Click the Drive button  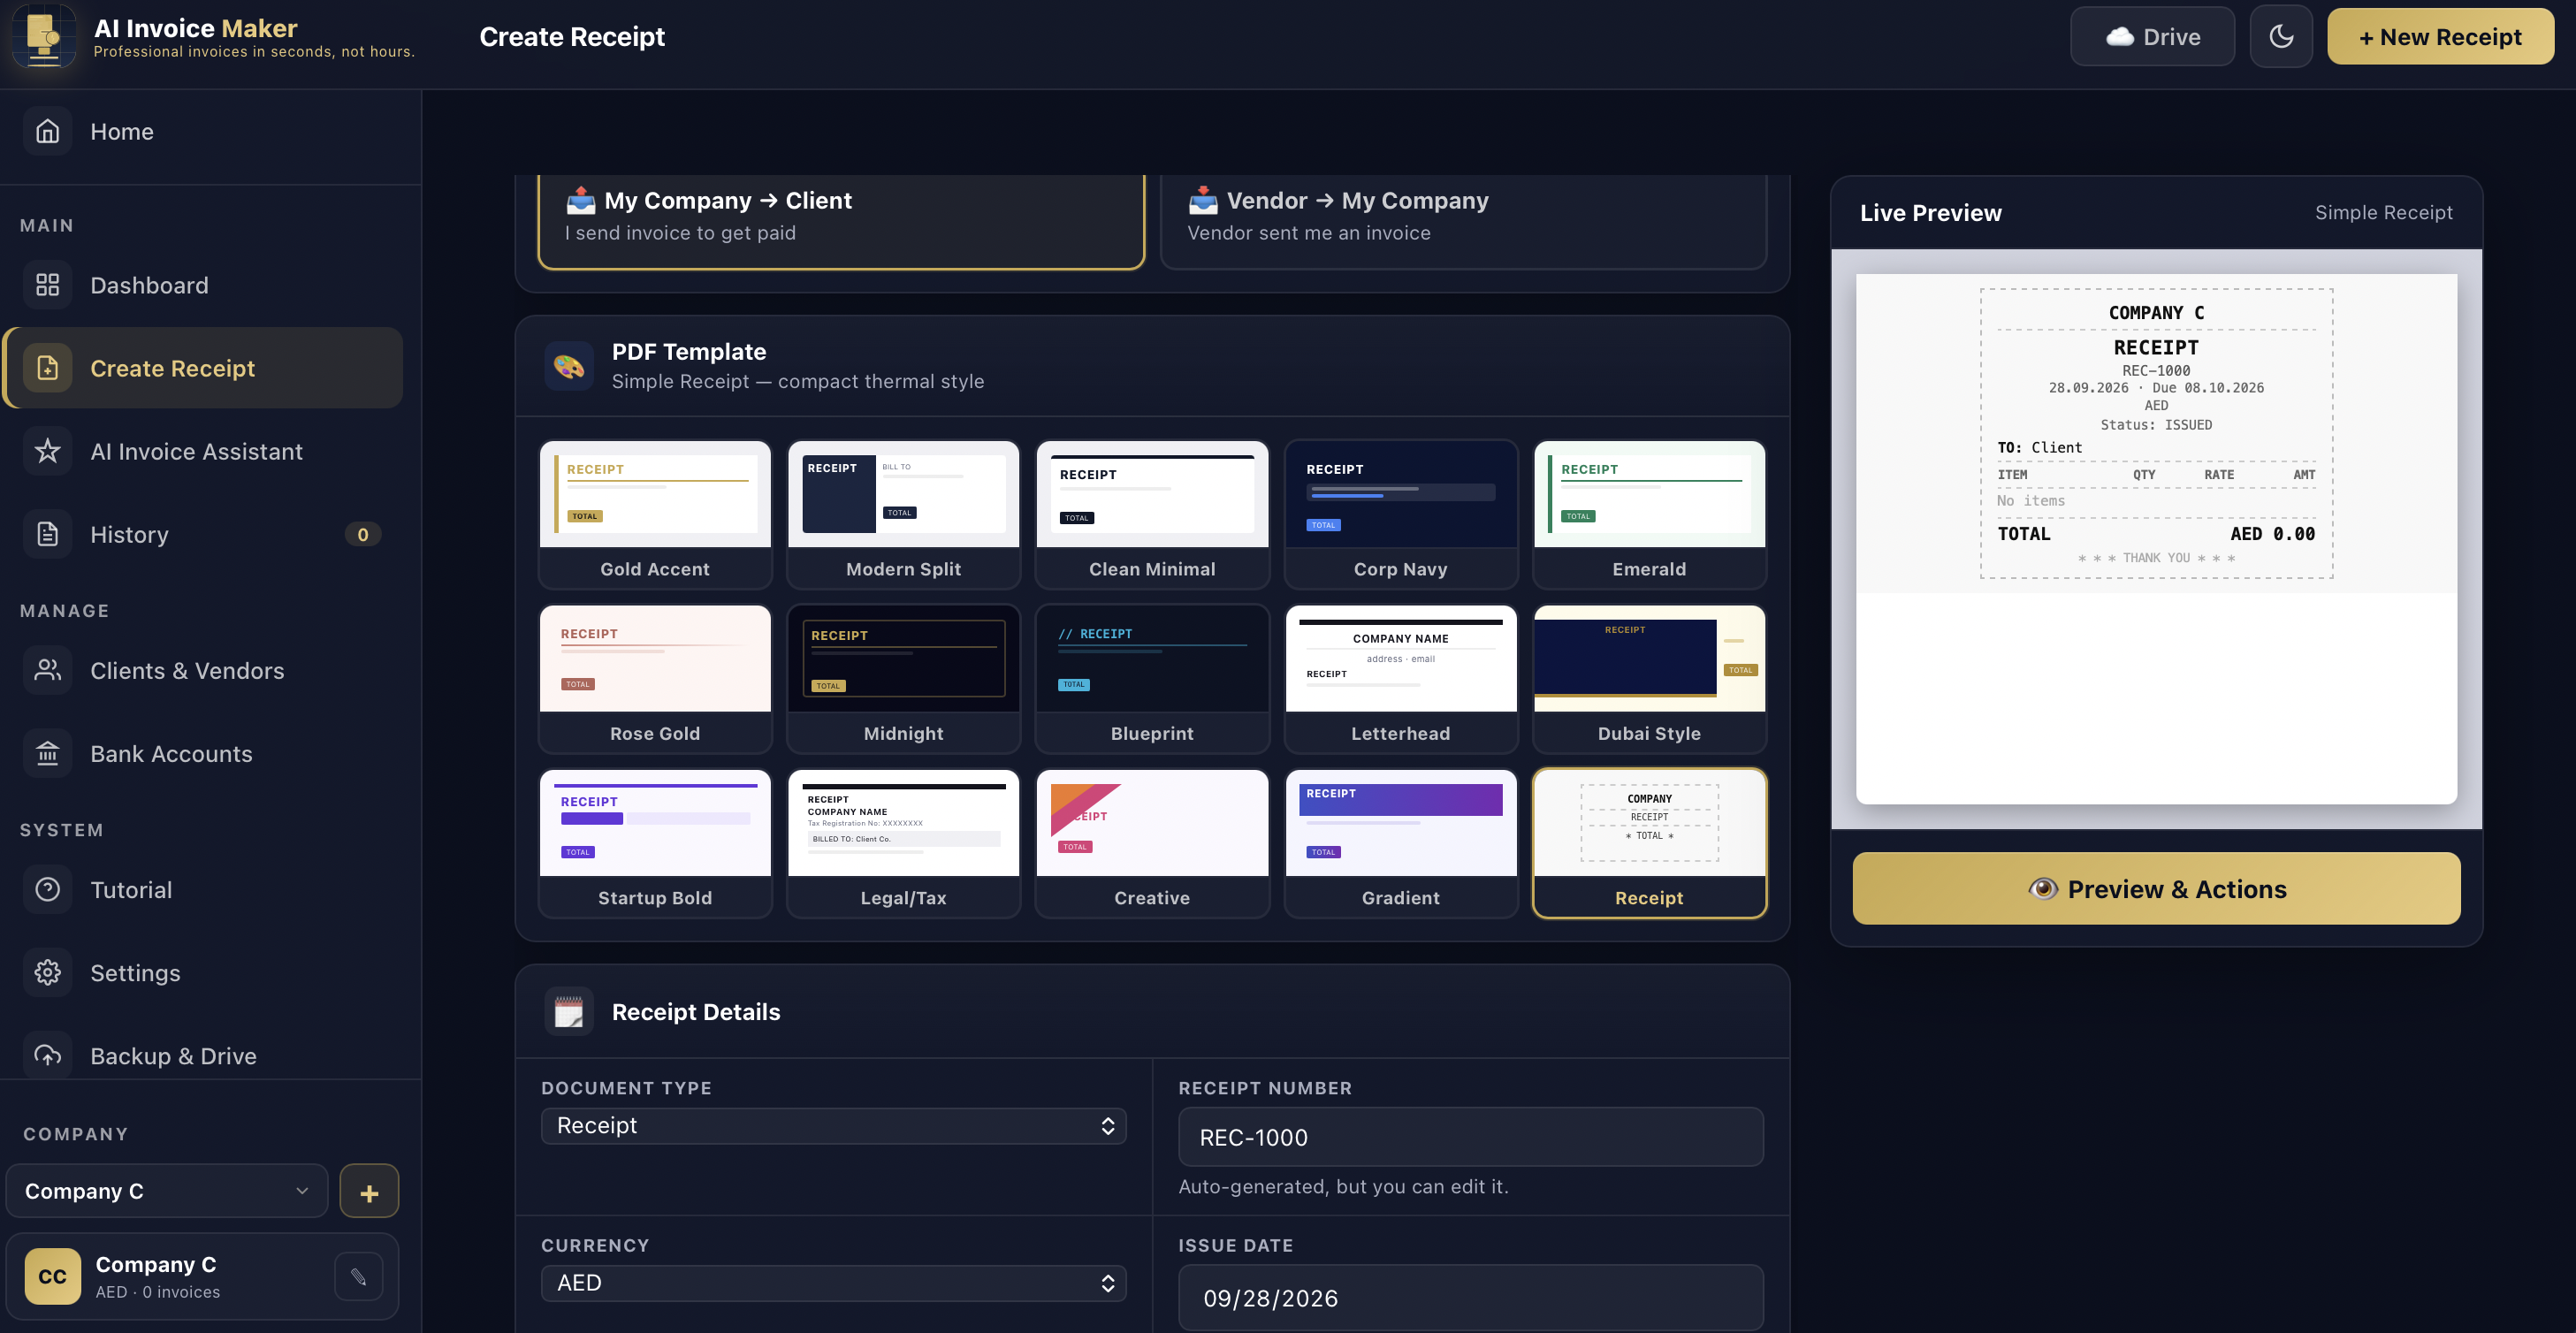(2152, 37)
